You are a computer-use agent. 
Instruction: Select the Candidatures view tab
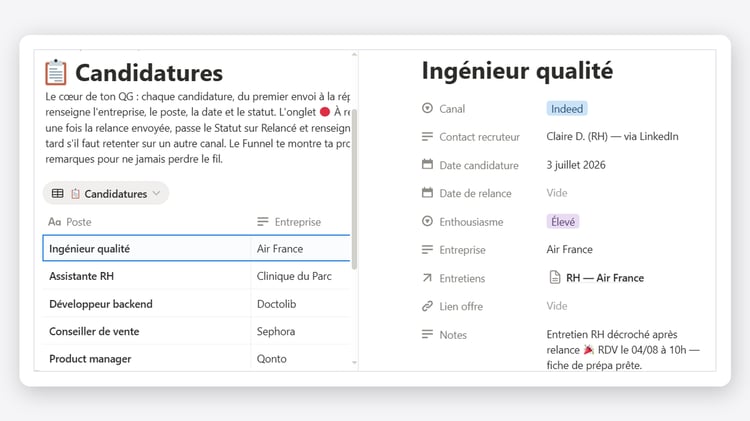106,193
